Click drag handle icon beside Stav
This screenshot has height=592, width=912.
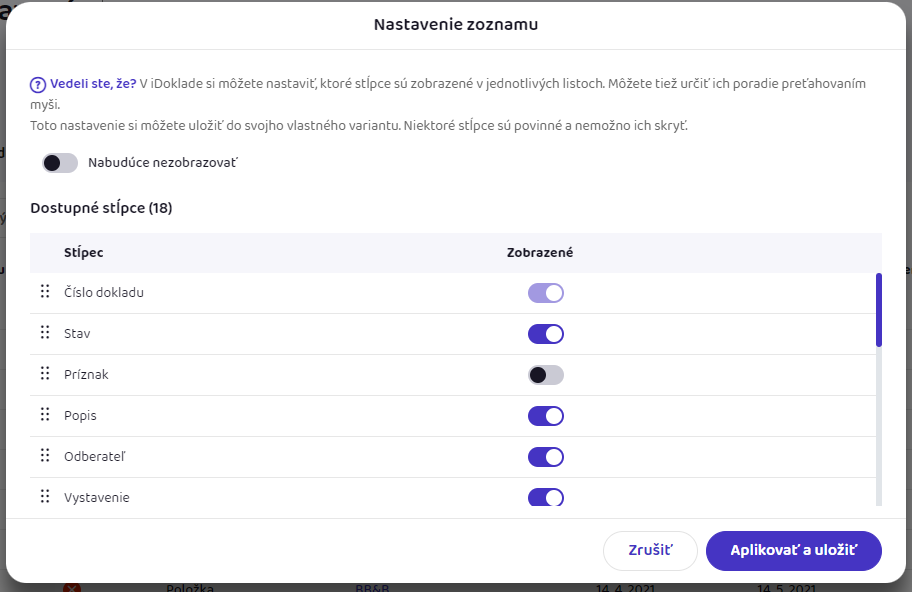point(45,333)
